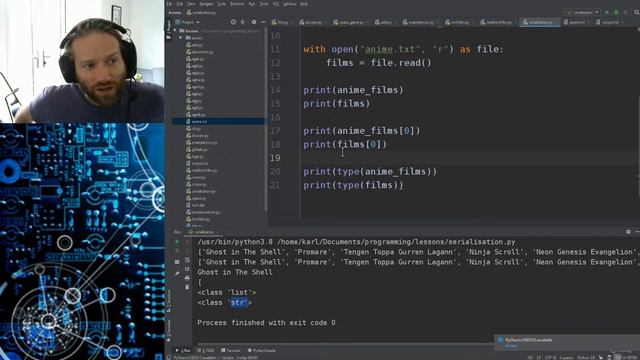Click the locate-file target icon in Project panel
640x360 pixels.
click(233, 22)
